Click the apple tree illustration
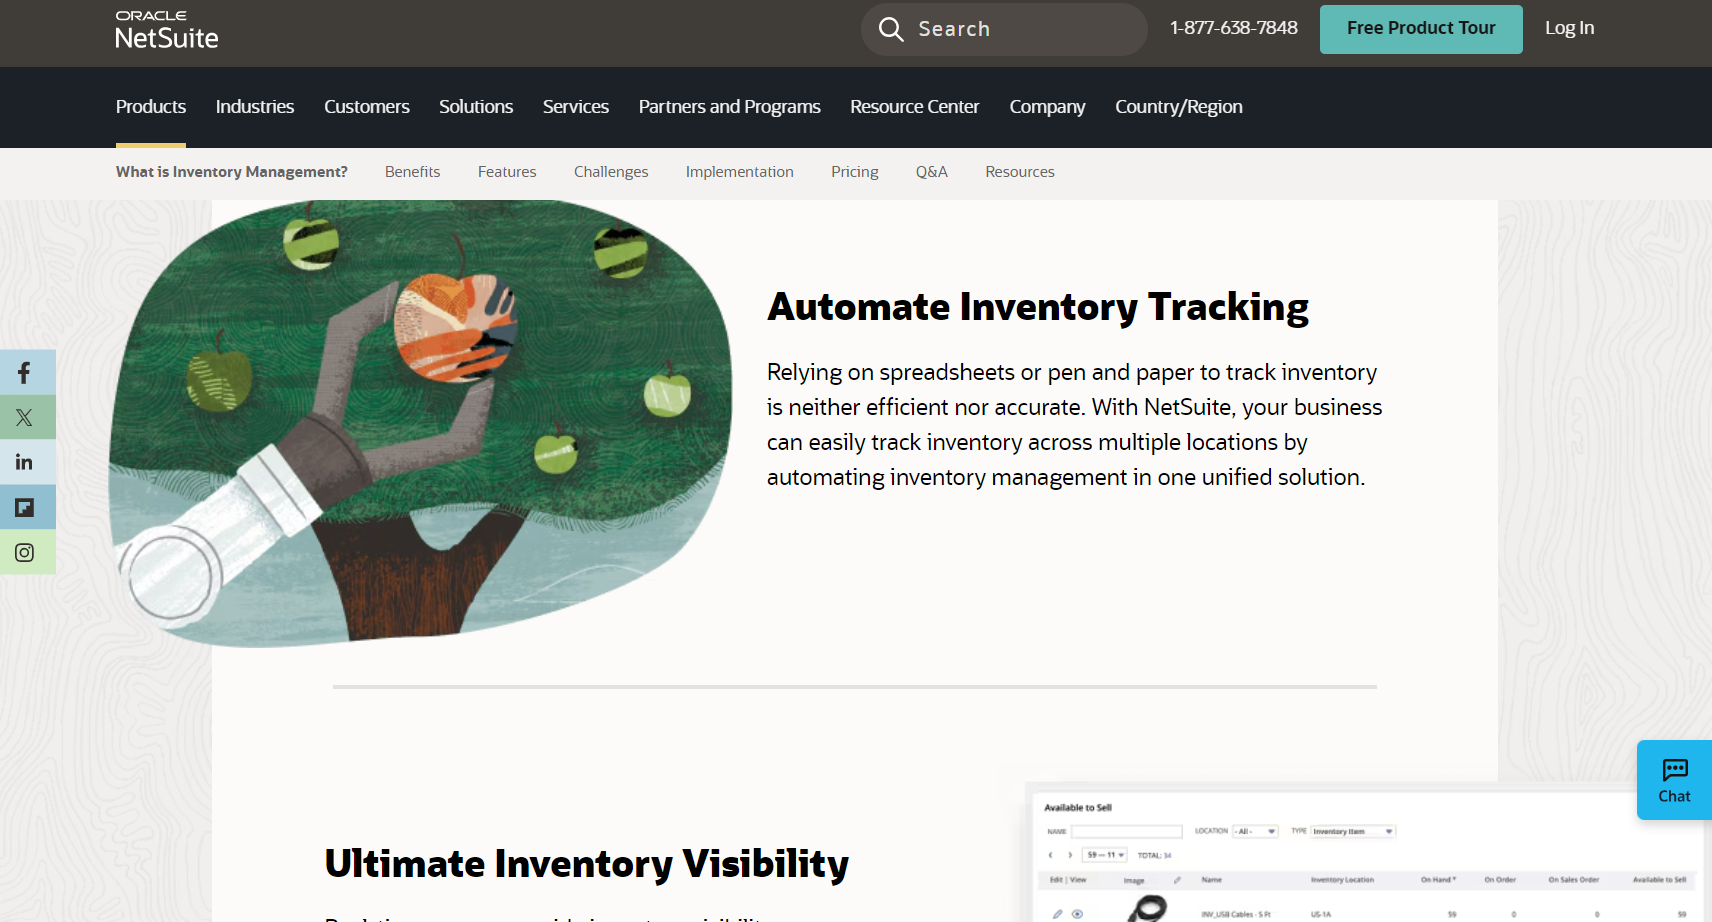Viewport: 1712px width, 922px height. pos(420,423)
